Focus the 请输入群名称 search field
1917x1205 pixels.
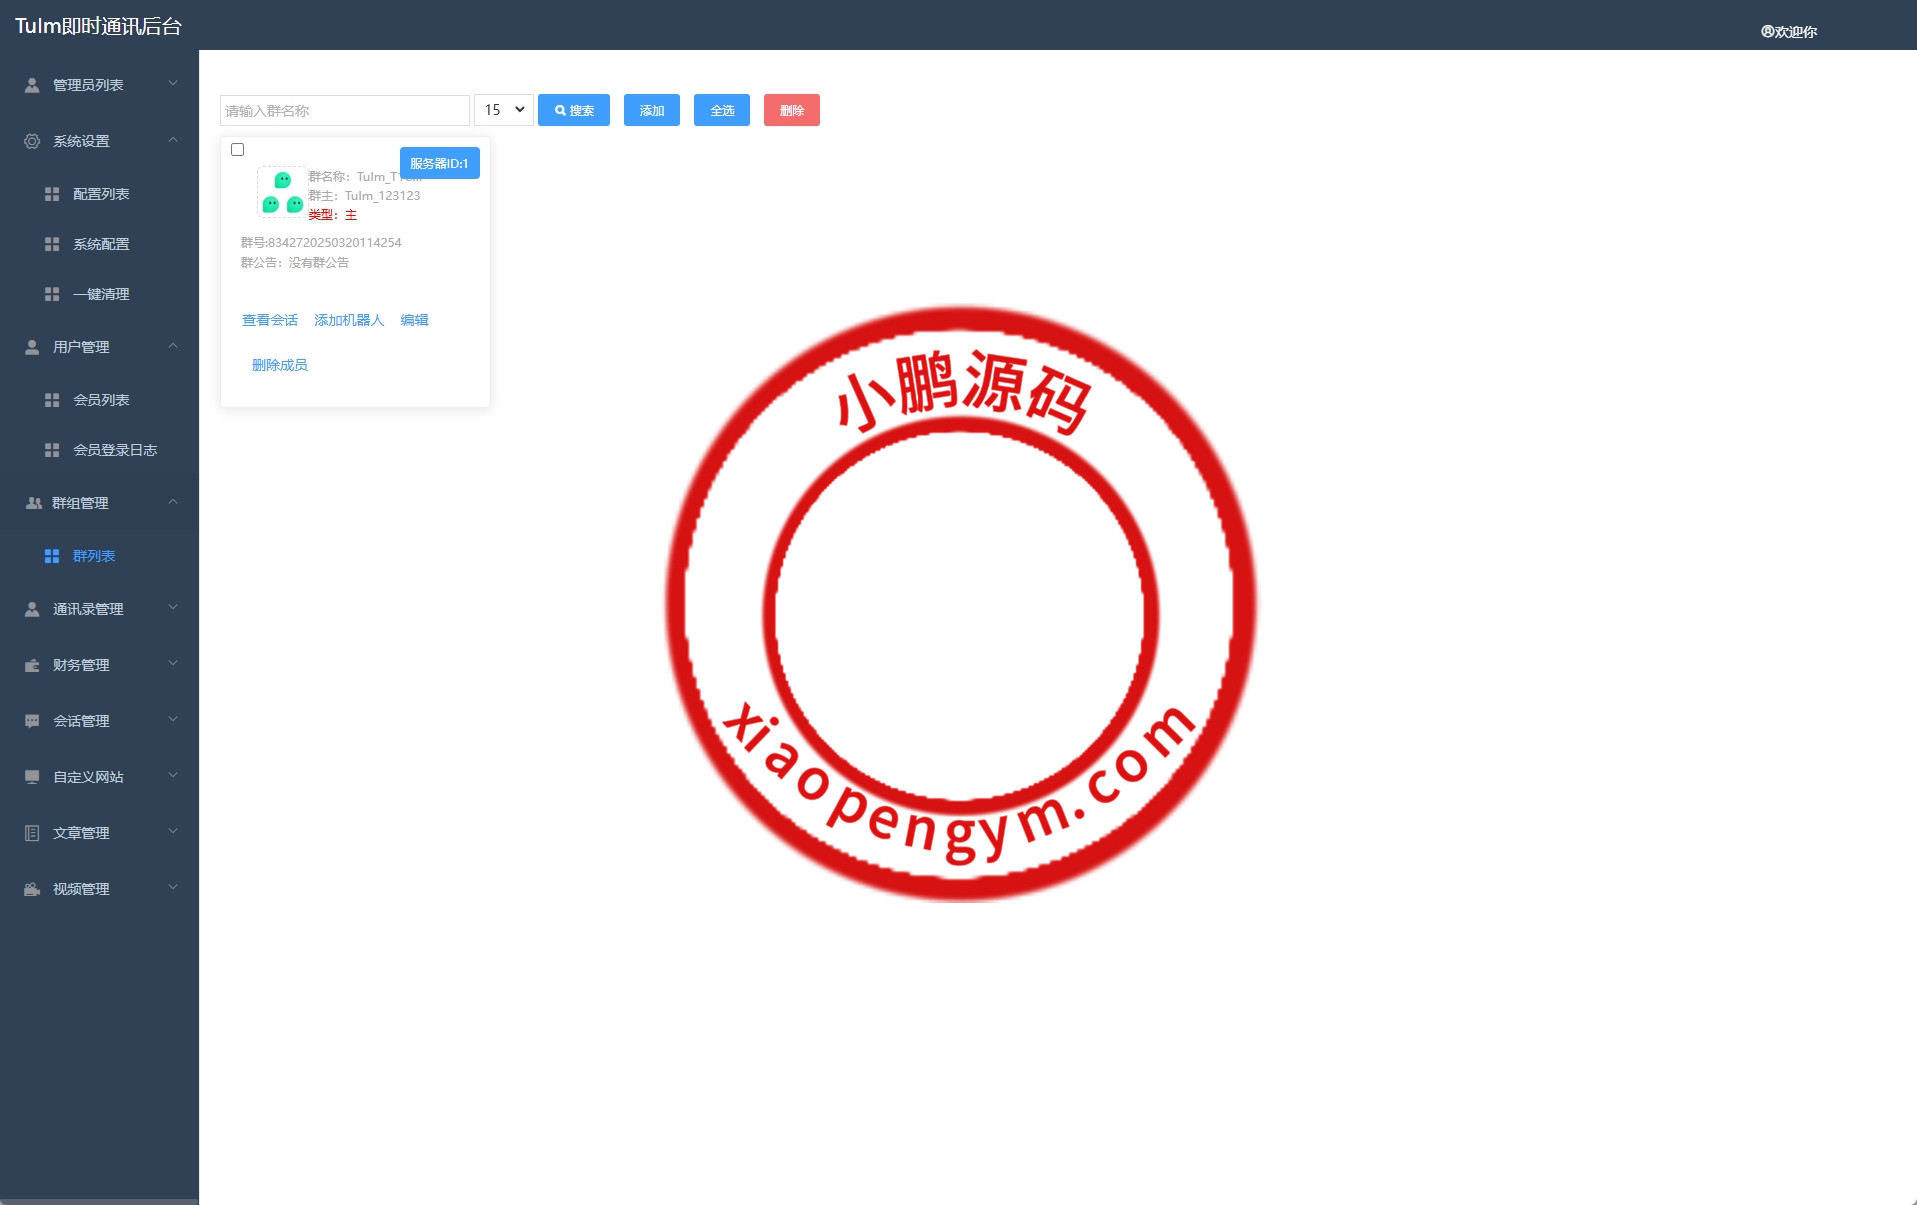point(344,110)
